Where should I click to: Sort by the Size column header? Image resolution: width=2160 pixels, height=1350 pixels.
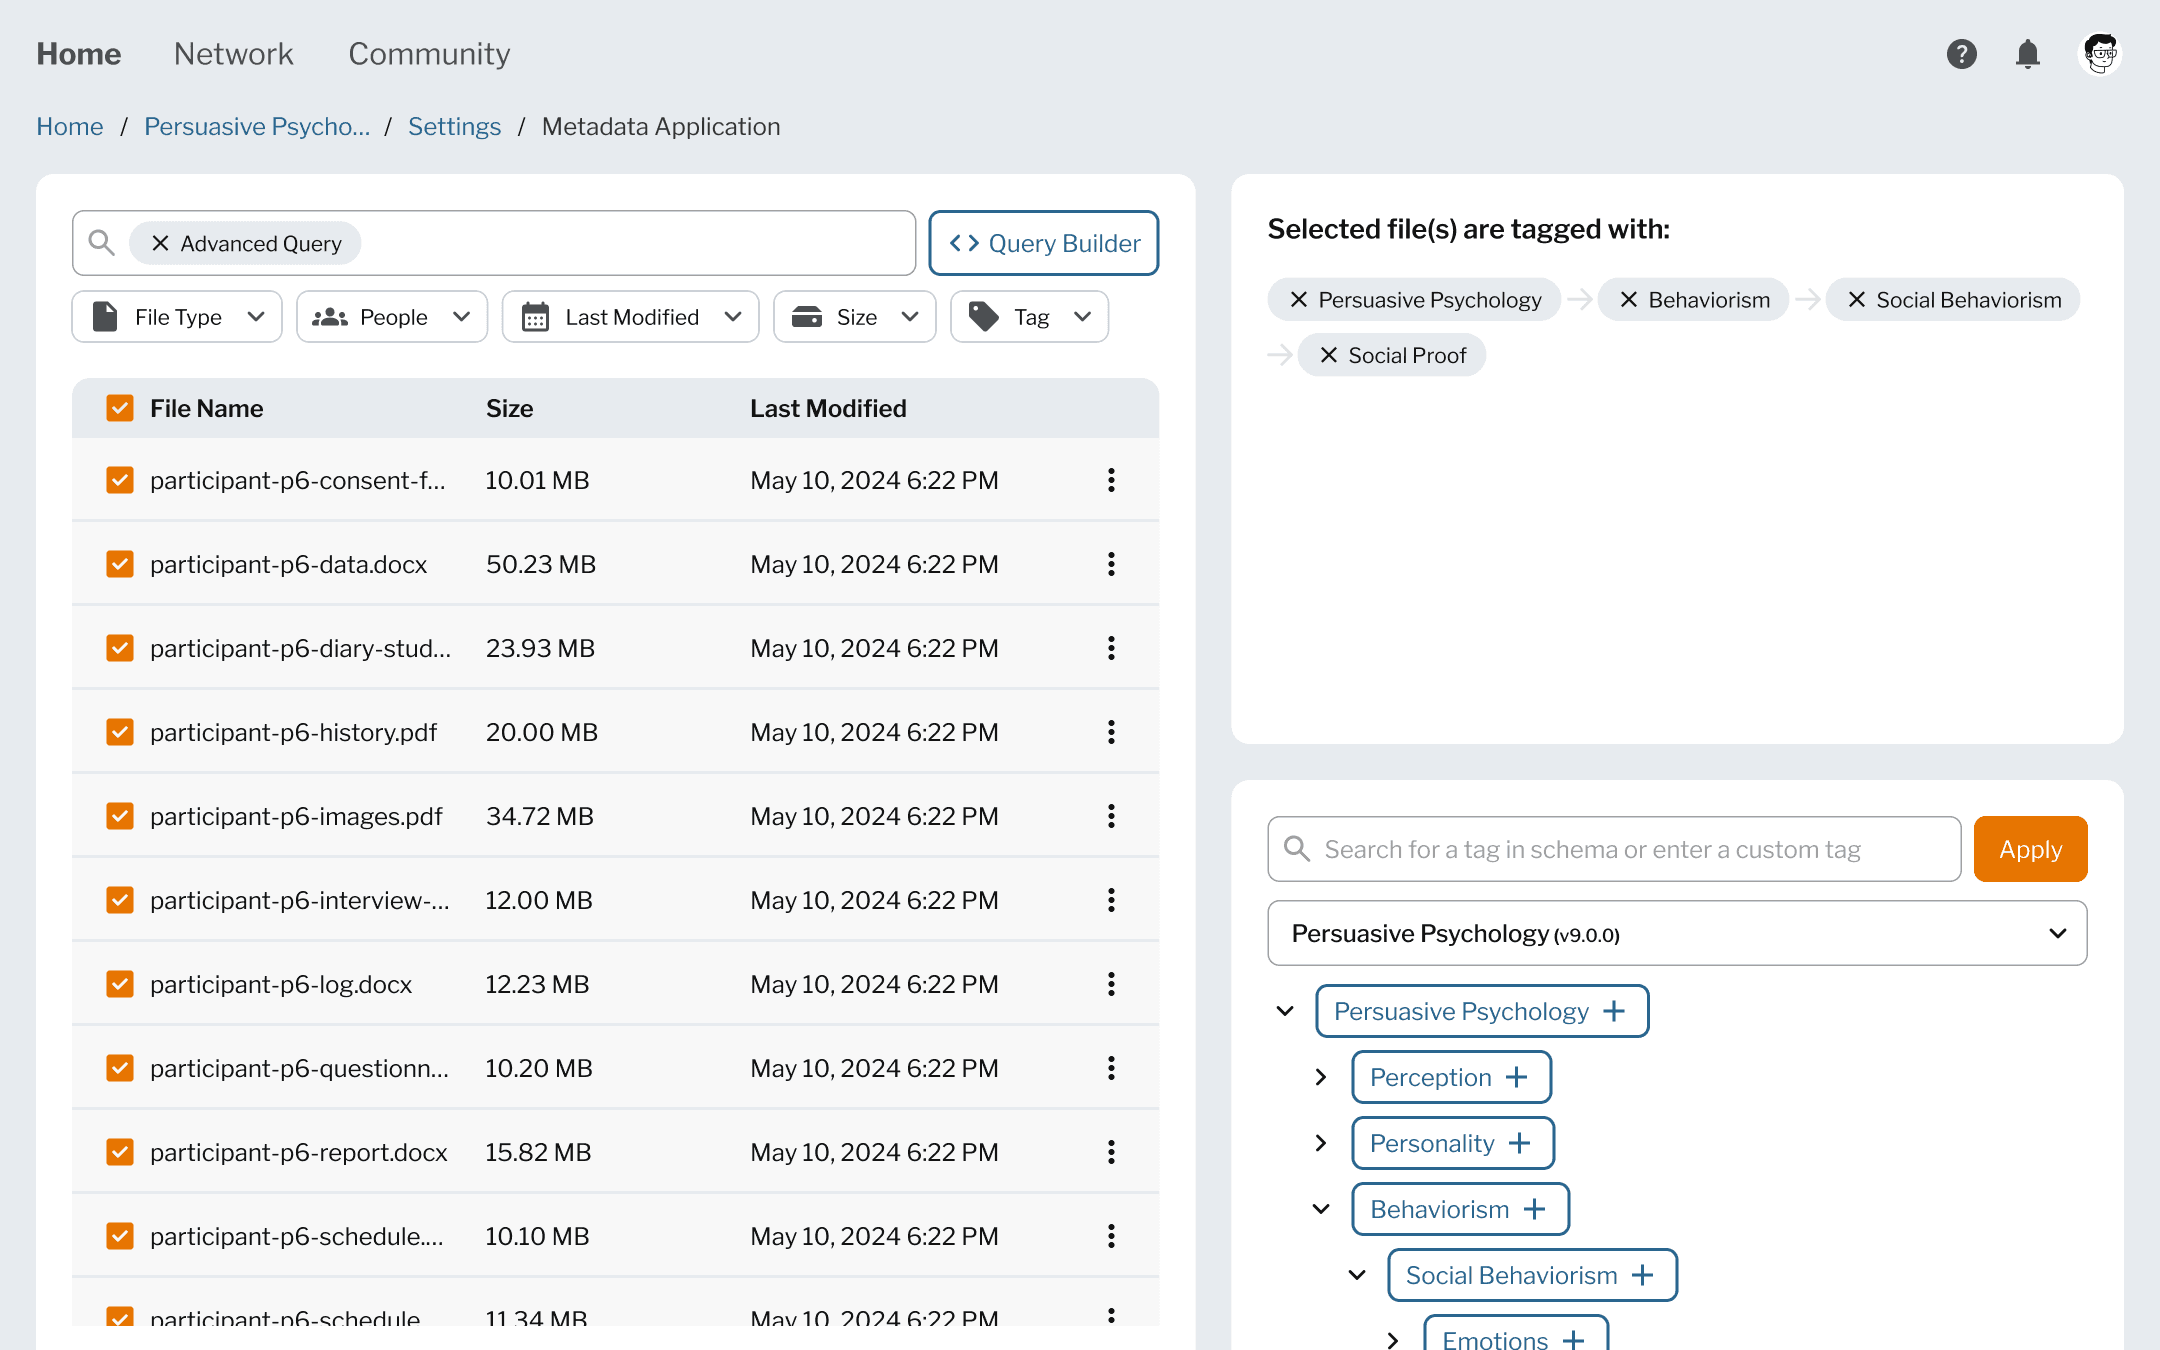[x=510, y=408]
